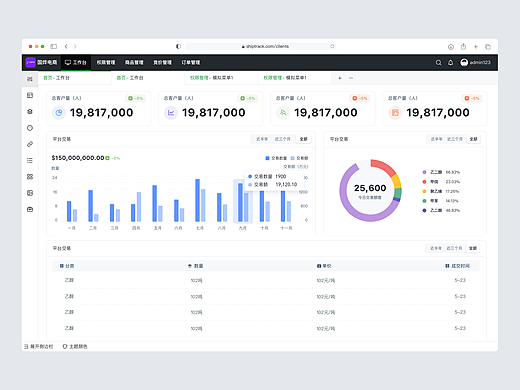Go forward using browser forward arrow
Image resolution: width=520 pixels, height=390 pixels.
pyautogui.click(x=75, y=46)
